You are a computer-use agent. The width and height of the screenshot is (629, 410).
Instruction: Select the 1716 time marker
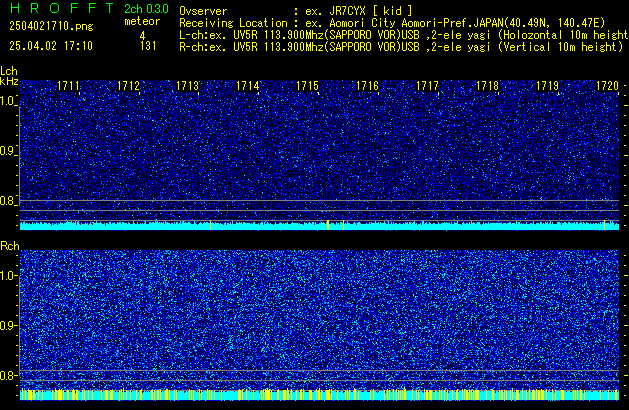[367, 86]
